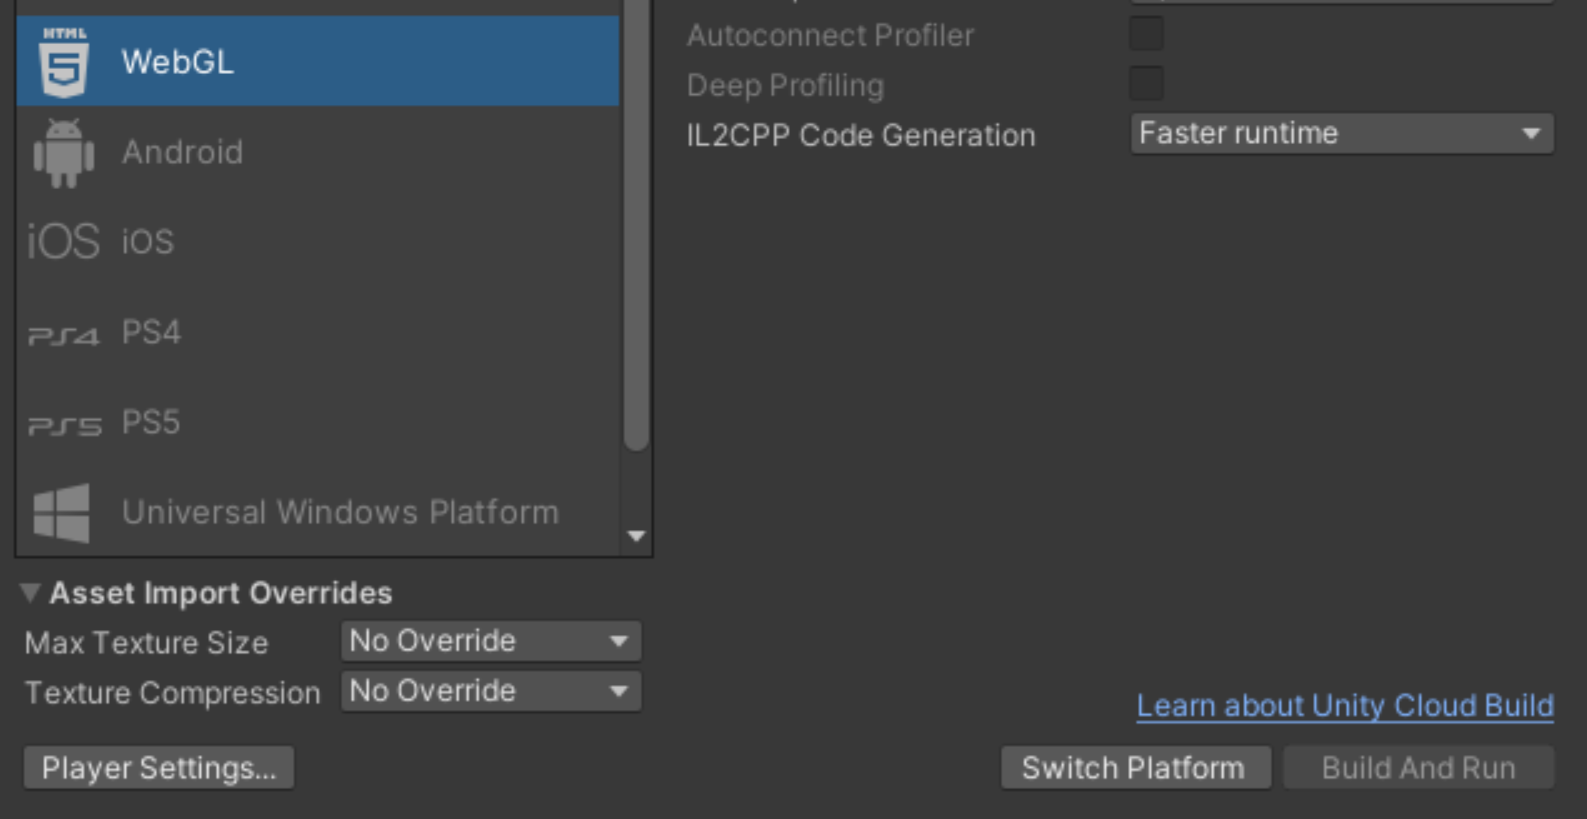1587x819 pixels.
Task: Open the IL2CPP Code Generation dropdown
Action: pos(1342,133)
